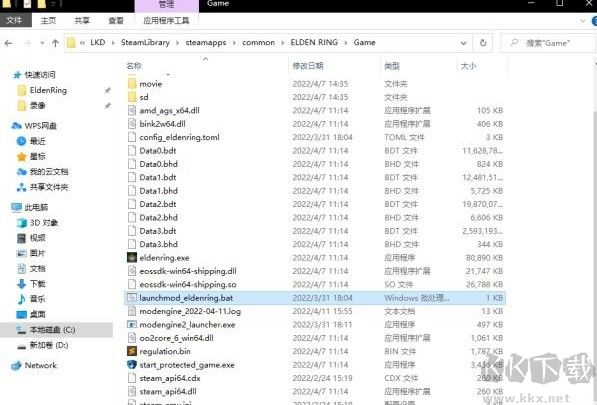The width and height of the screenshot is (597, 405).
Task: Select the Data0.bhd file name
Action: point(158,164)
